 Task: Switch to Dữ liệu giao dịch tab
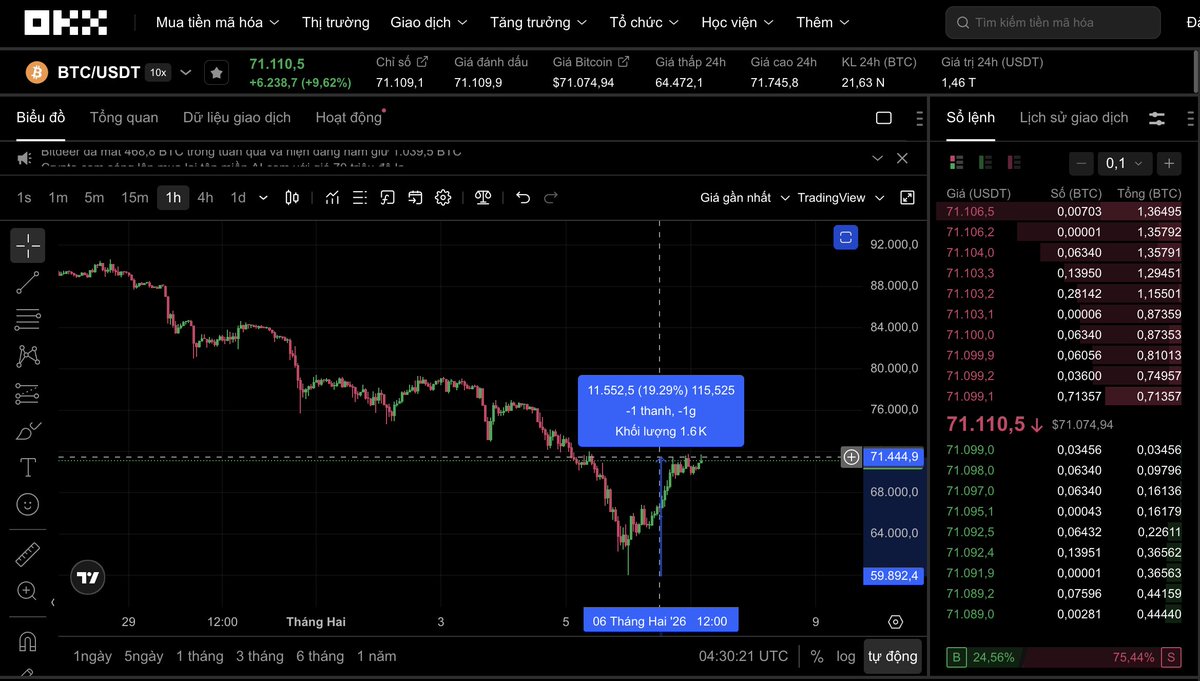tap(237, 117)
